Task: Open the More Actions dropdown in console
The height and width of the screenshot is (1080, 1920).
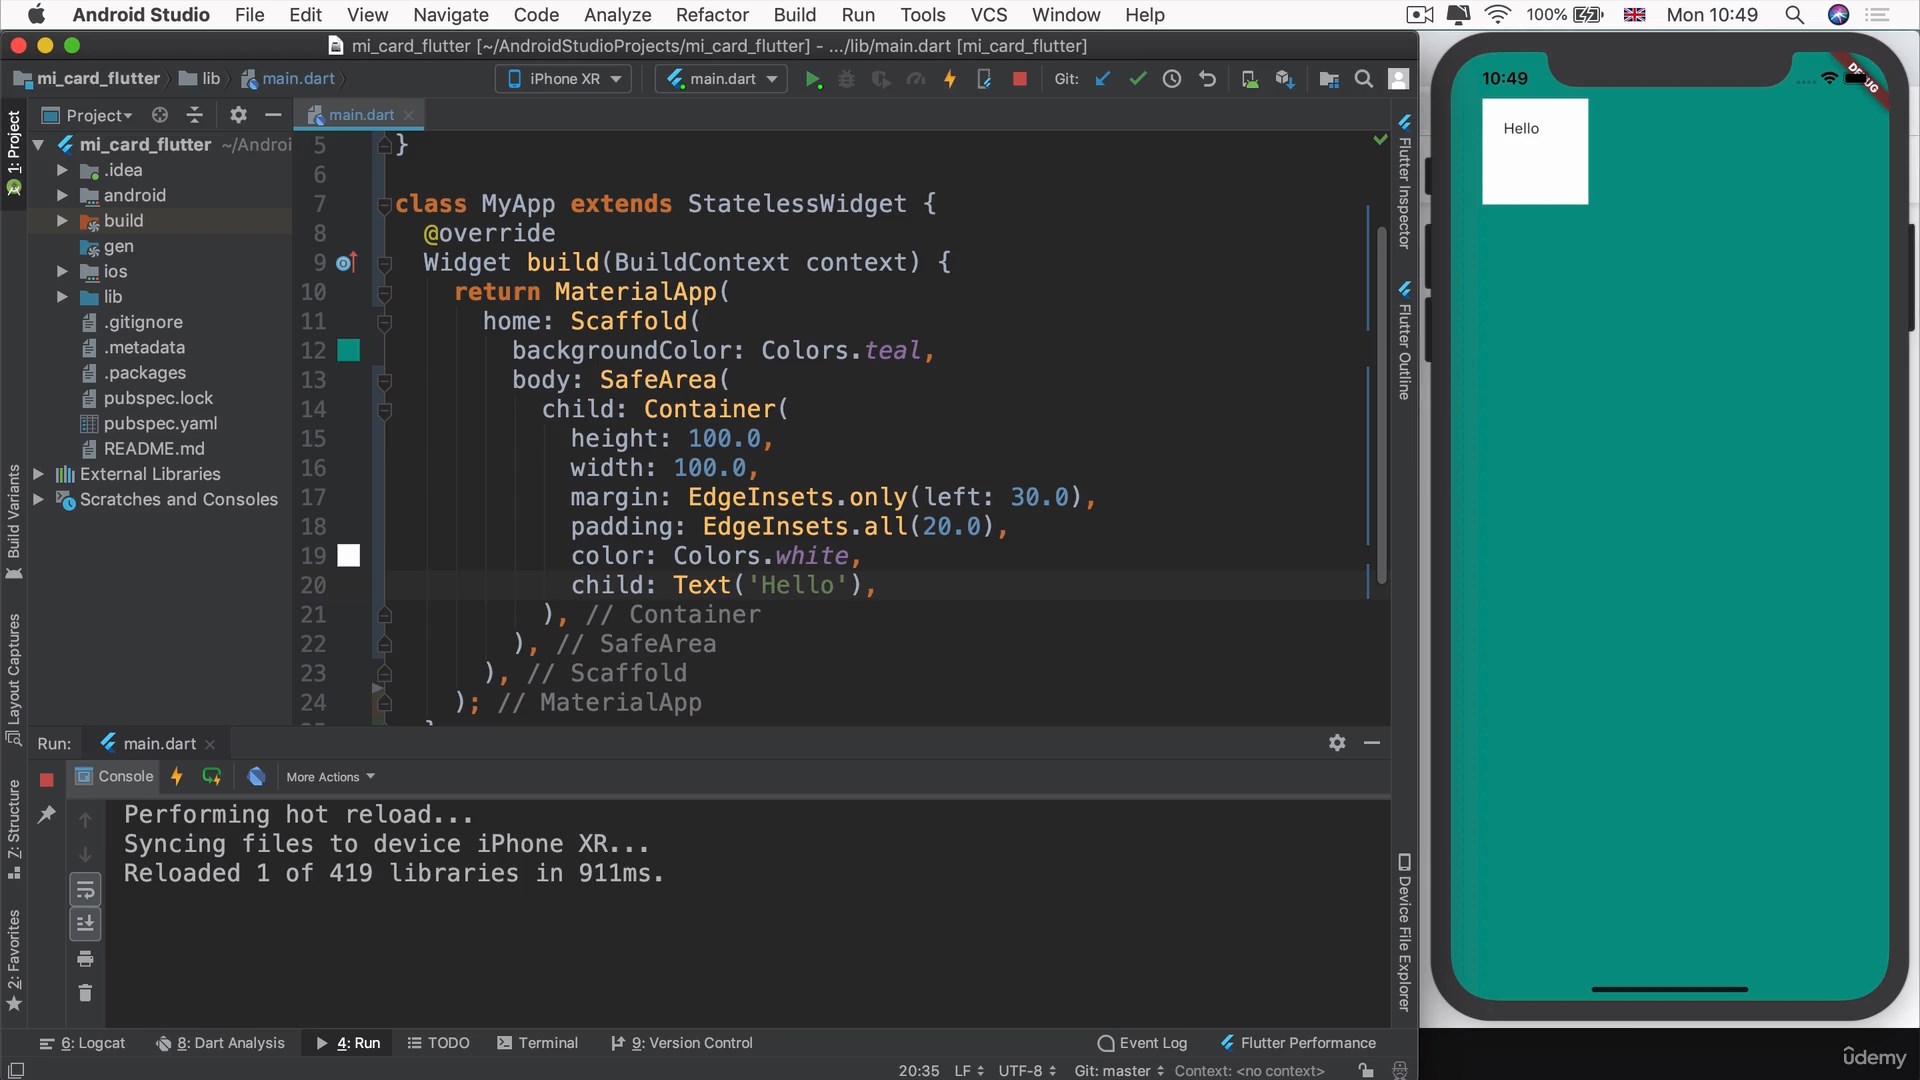Action: click(330, 777)
